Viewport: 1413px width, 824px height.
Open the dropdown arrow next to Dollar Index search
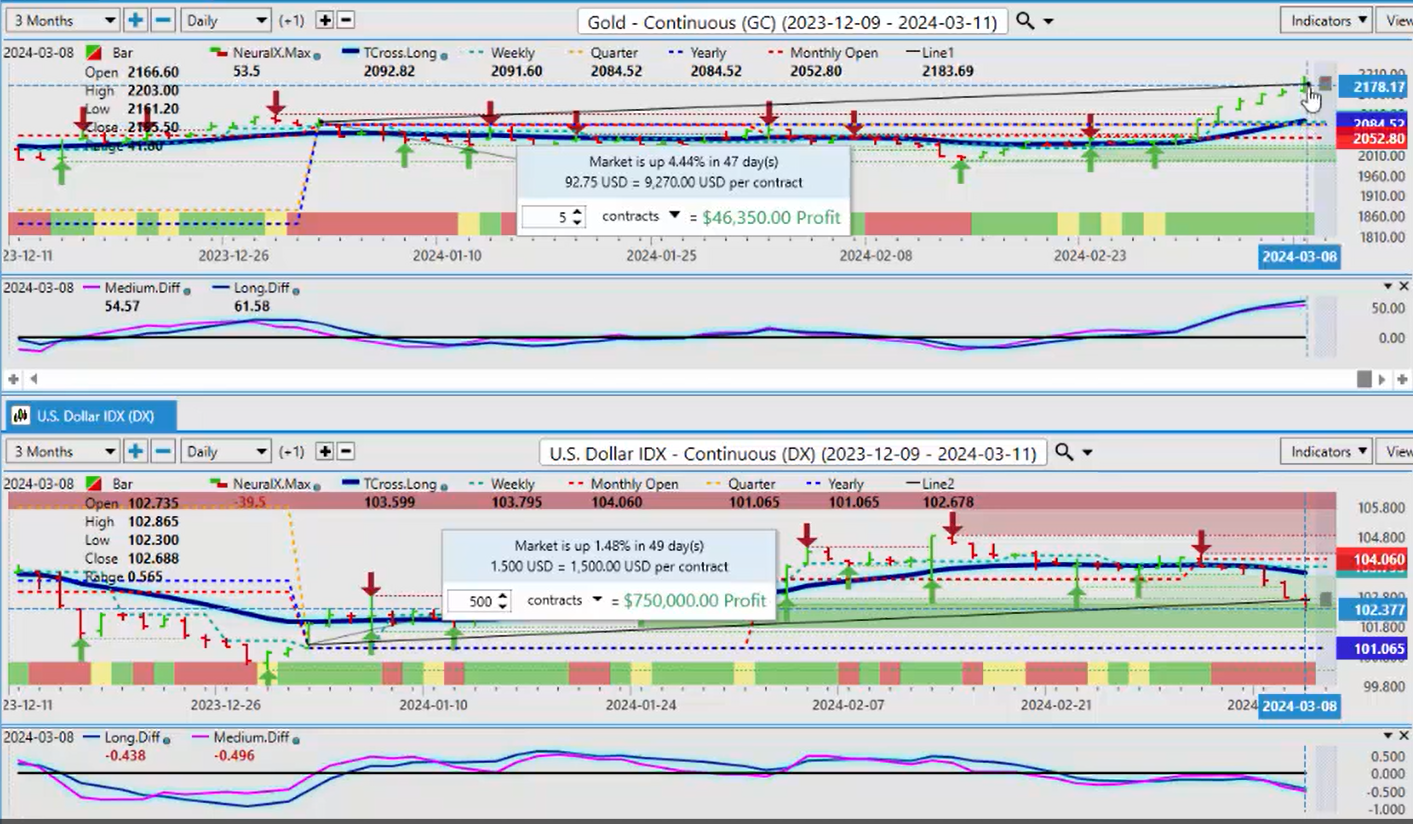pos(1088,453)
